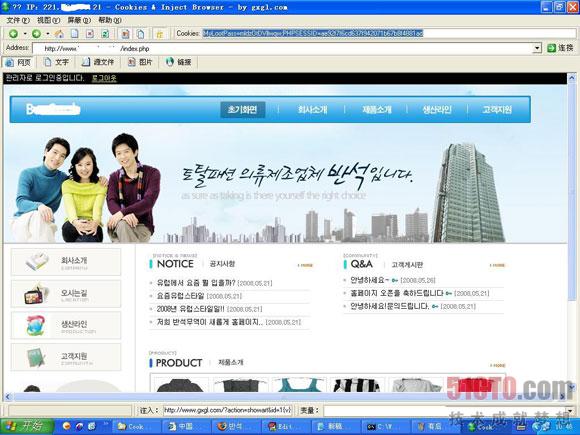580x435 pixels.
Task: Switch to the 图片 images tab
Action: tap(140, 62)
